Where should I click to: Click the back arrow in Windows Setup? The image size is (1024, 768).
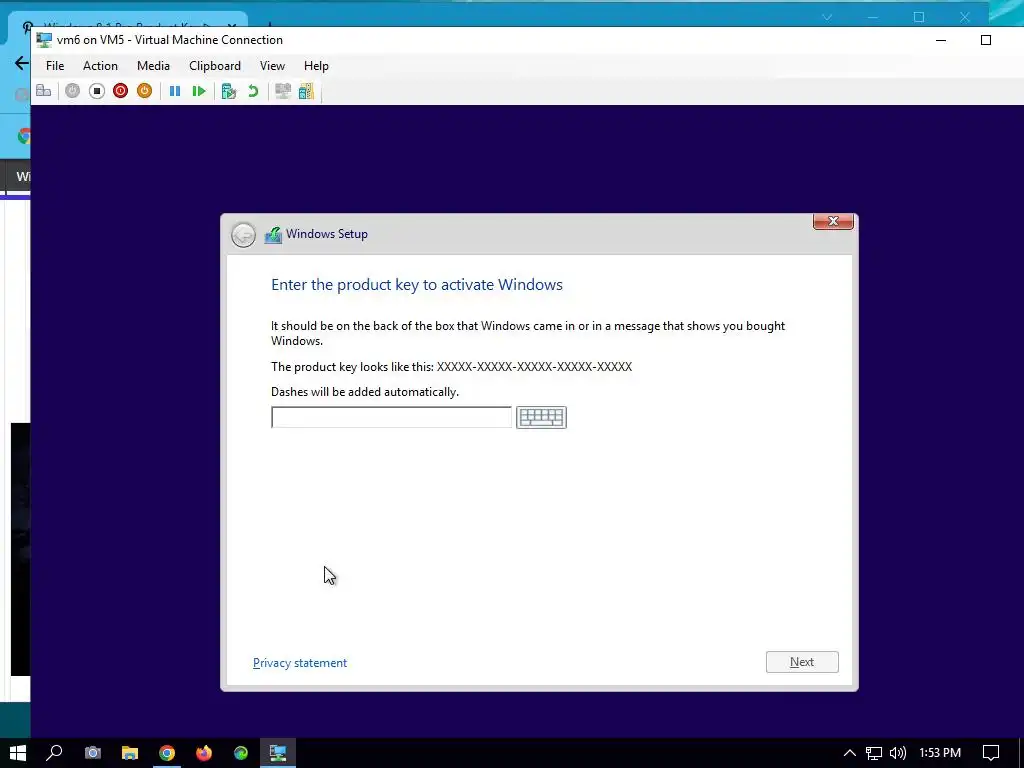click(244, 234)
